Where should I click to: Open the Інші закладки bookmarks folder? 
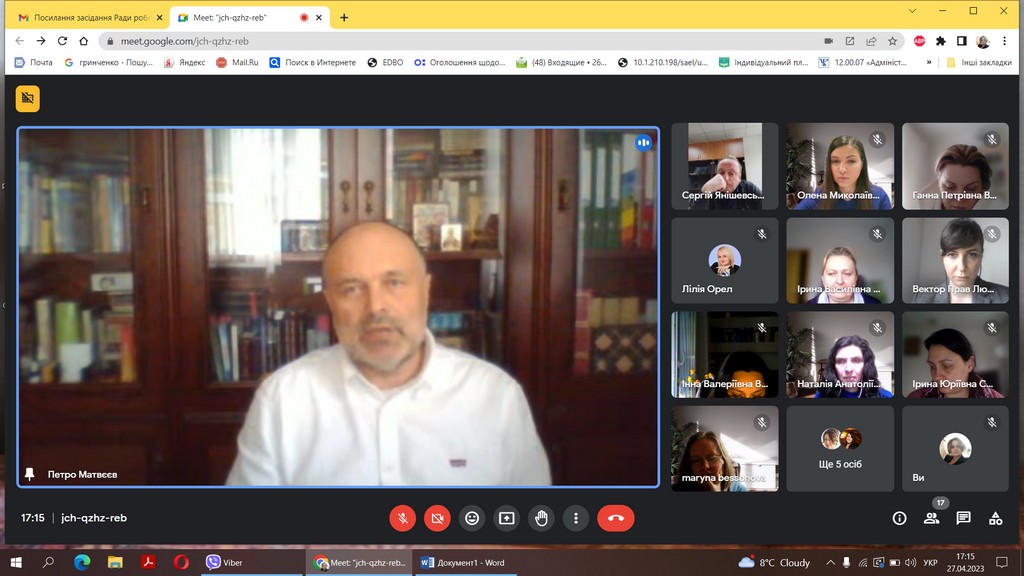978,62
